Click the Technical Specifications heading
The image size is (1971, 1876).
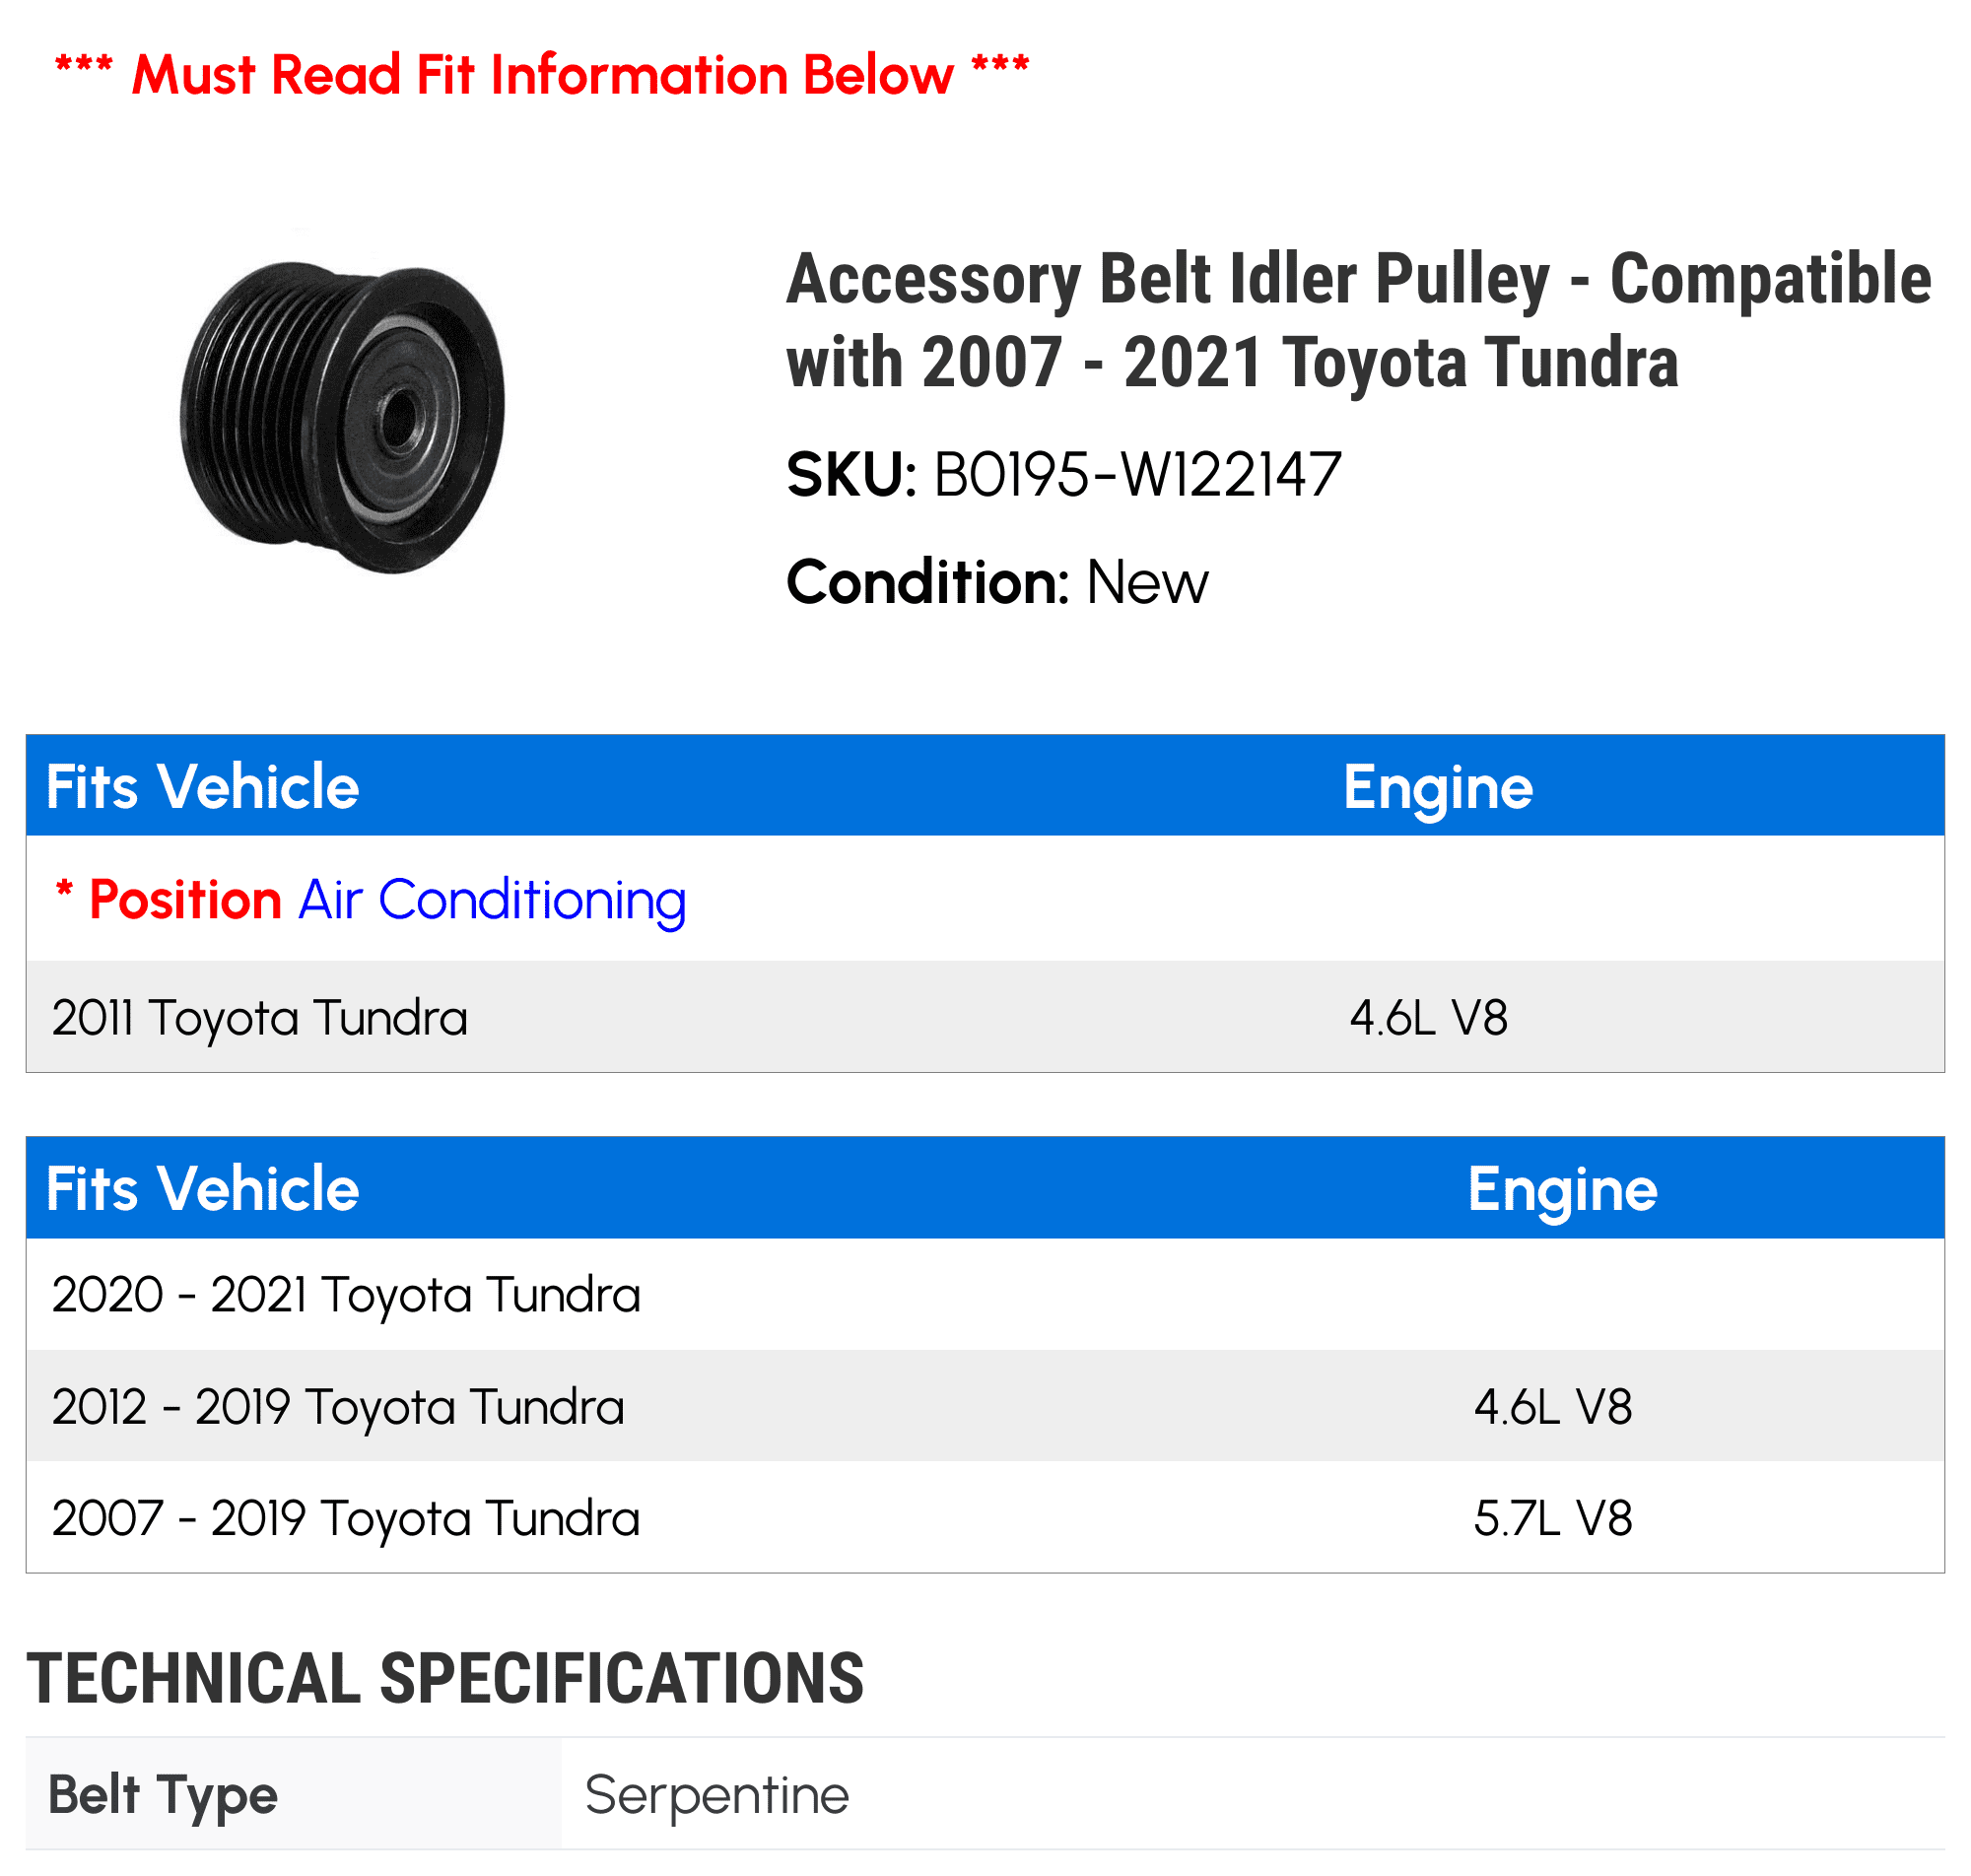click(x=445, y=1679)
